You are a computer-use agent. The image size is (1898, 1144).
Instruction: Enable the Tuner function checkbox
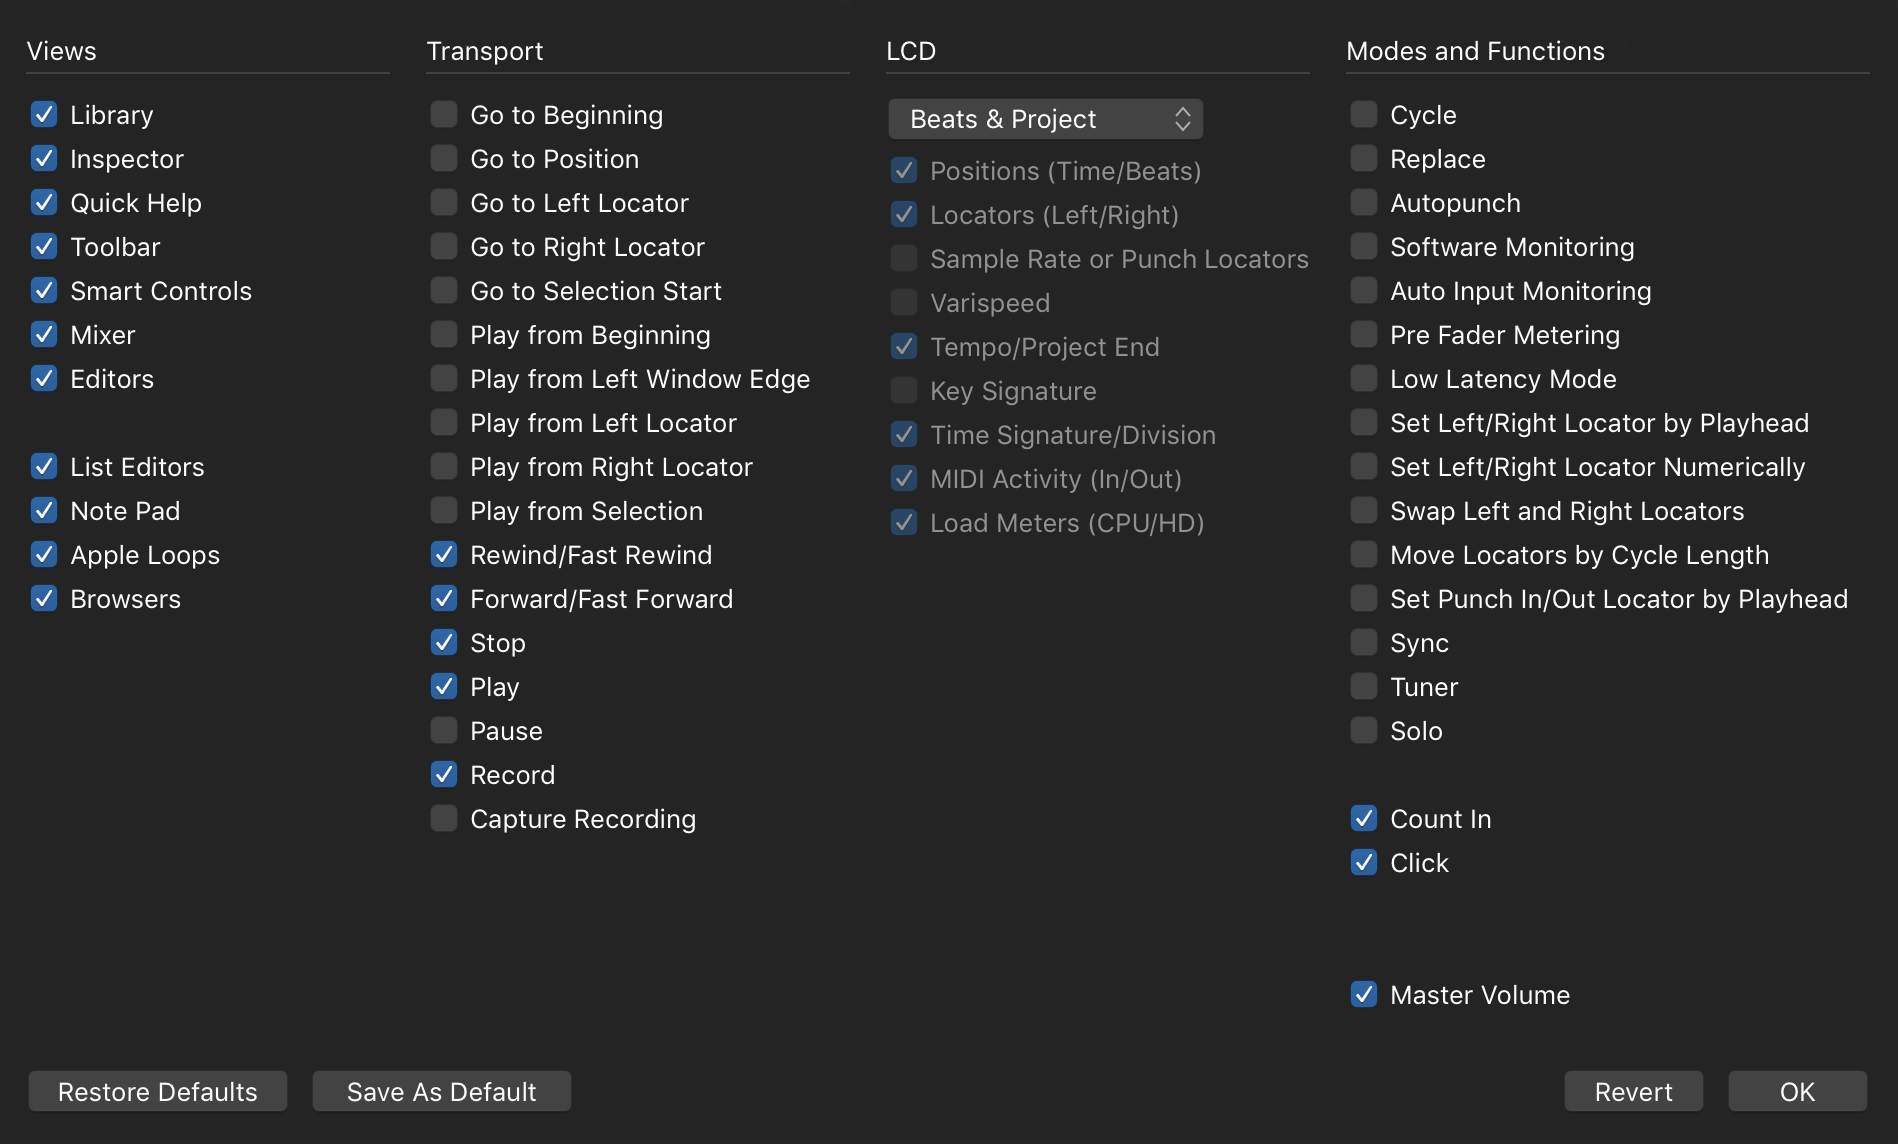pos(1363,686)
